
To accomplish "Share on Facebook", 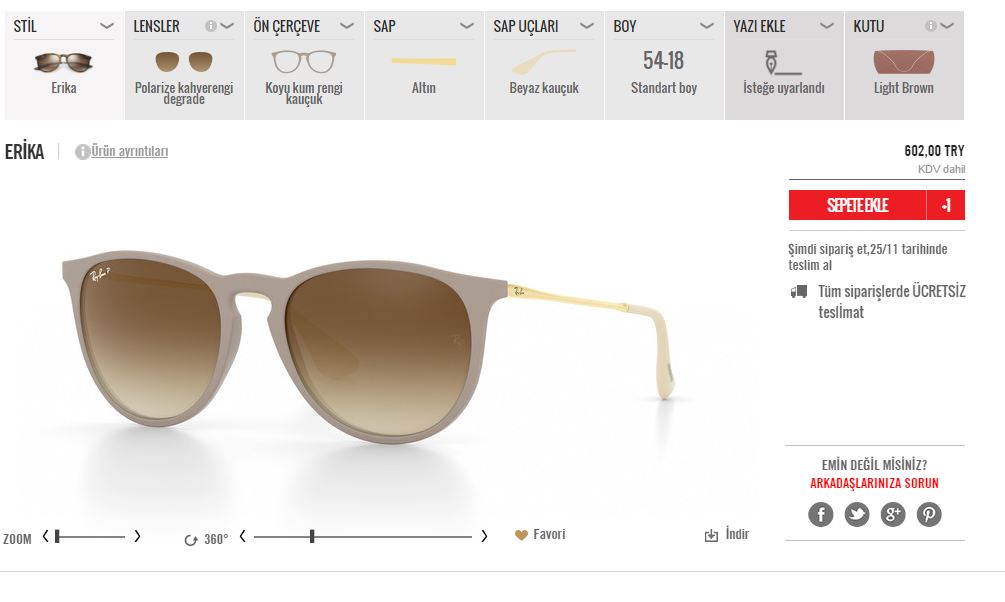I will click(x=820, y=514).
